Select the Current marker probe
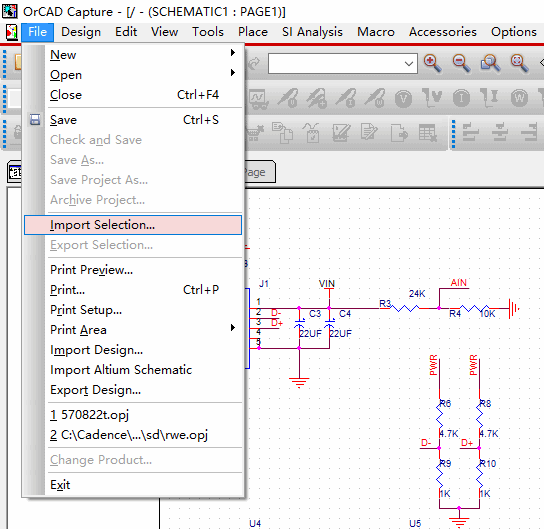The height and width of the screenshot is (529, 544). pos(346,98)
